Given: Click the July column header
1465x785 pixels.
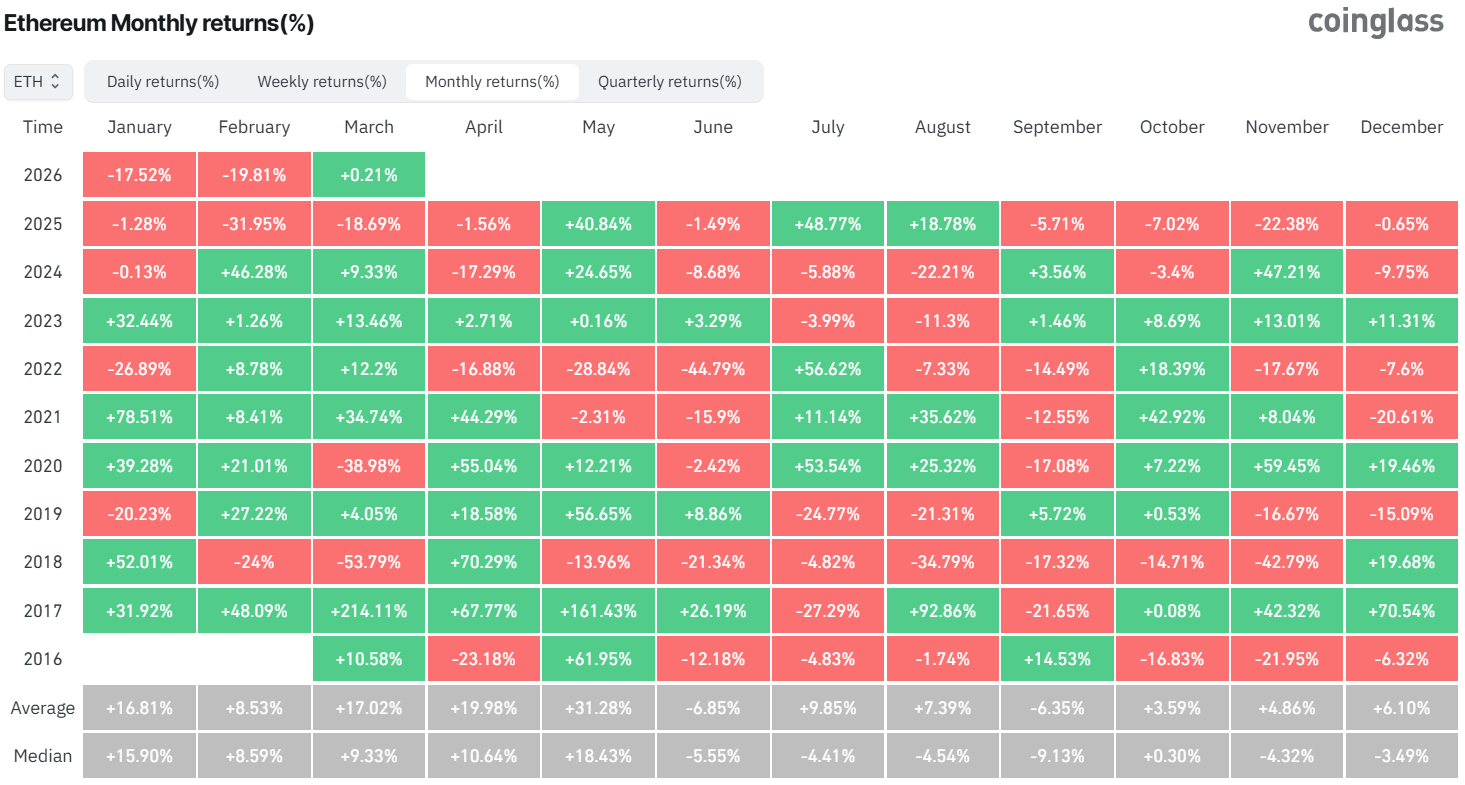Looking at the screenshot, I should coord(828,127).
